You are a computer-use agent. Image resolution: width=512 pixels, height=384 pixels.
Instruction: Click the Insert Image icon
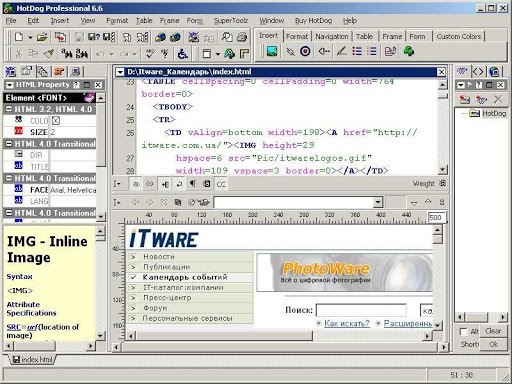272,51
